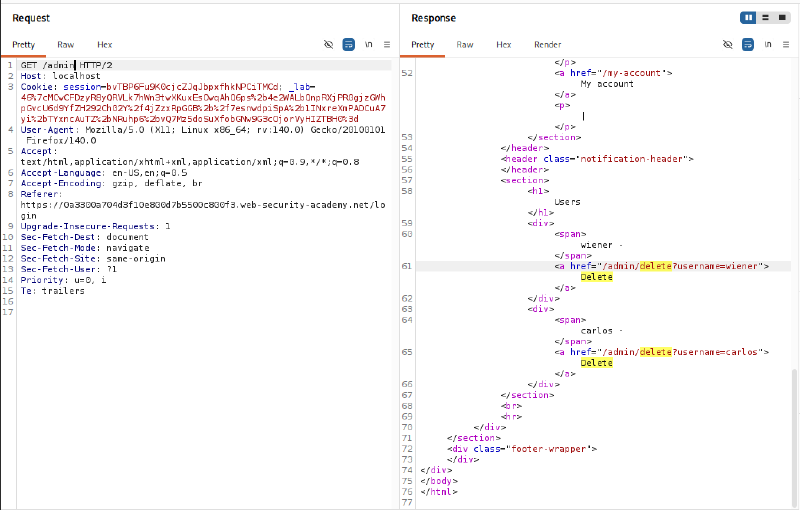
Task: Click the Response panel title
Action: click(434, 18)
